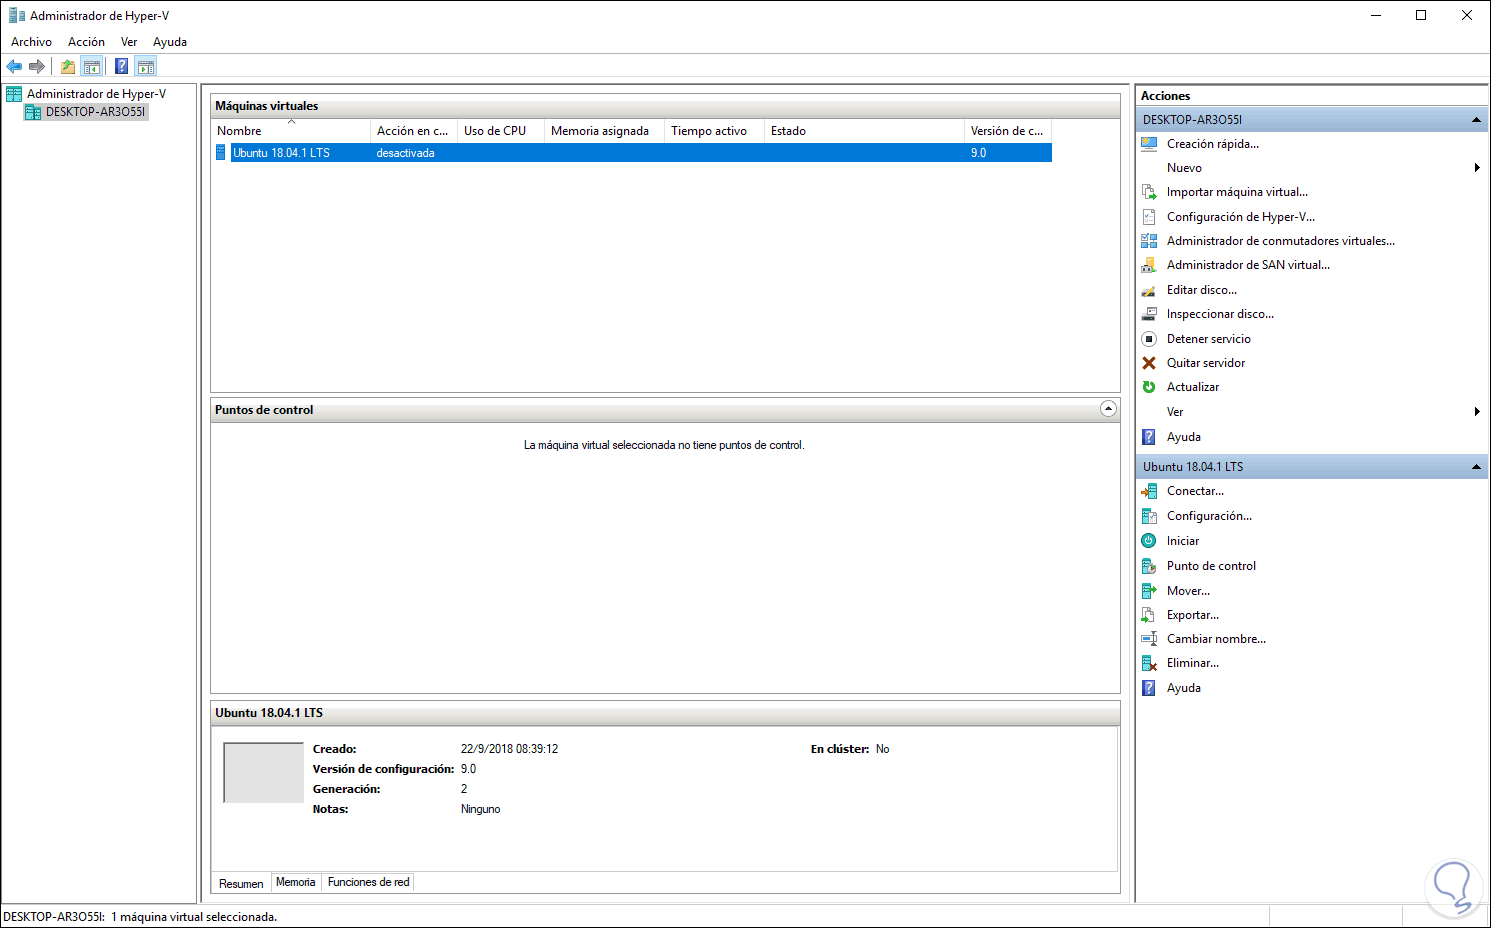Click Eliminar... action link
1491x928 pixels.
[1193, 663]
